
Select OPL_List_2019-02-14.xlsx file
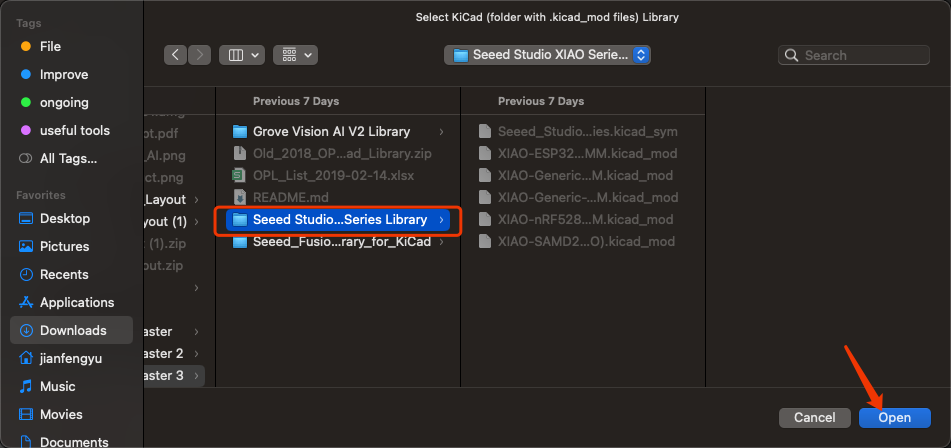pyautogui.click(x=338, y=175)
